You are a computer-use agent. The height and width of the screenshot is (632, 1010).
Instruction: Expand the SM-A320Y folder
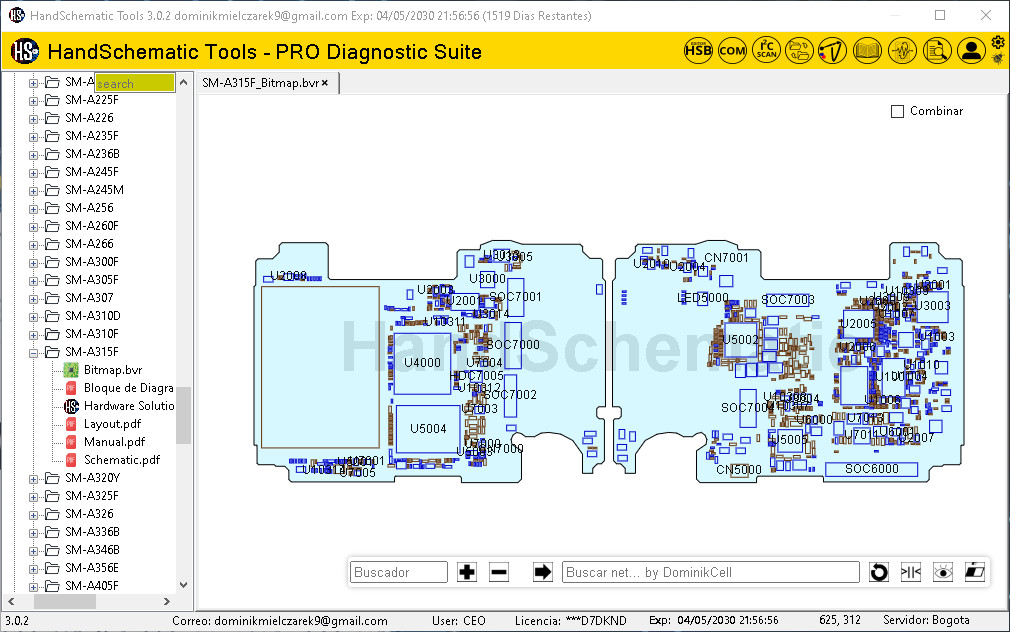pyautogui.click(x=33, y=479)
